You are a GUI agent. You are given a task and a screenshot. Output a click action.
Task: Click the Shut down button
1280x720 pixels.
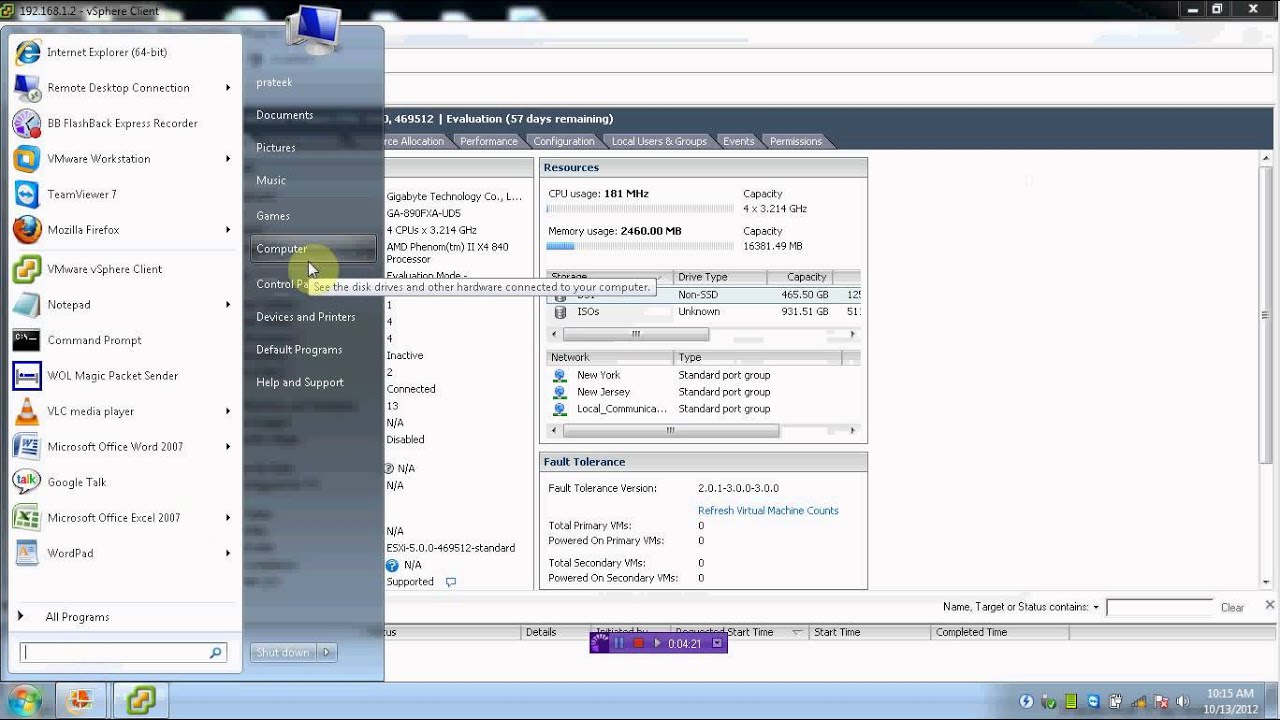point(284,653)
